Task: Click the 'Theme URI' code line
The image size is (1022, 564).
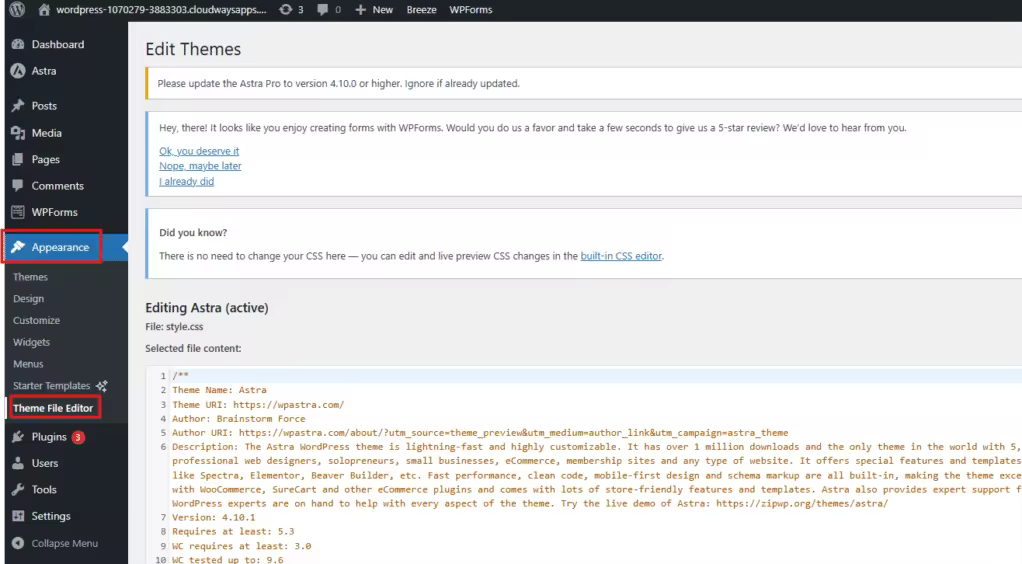Action: click(258, 404)
